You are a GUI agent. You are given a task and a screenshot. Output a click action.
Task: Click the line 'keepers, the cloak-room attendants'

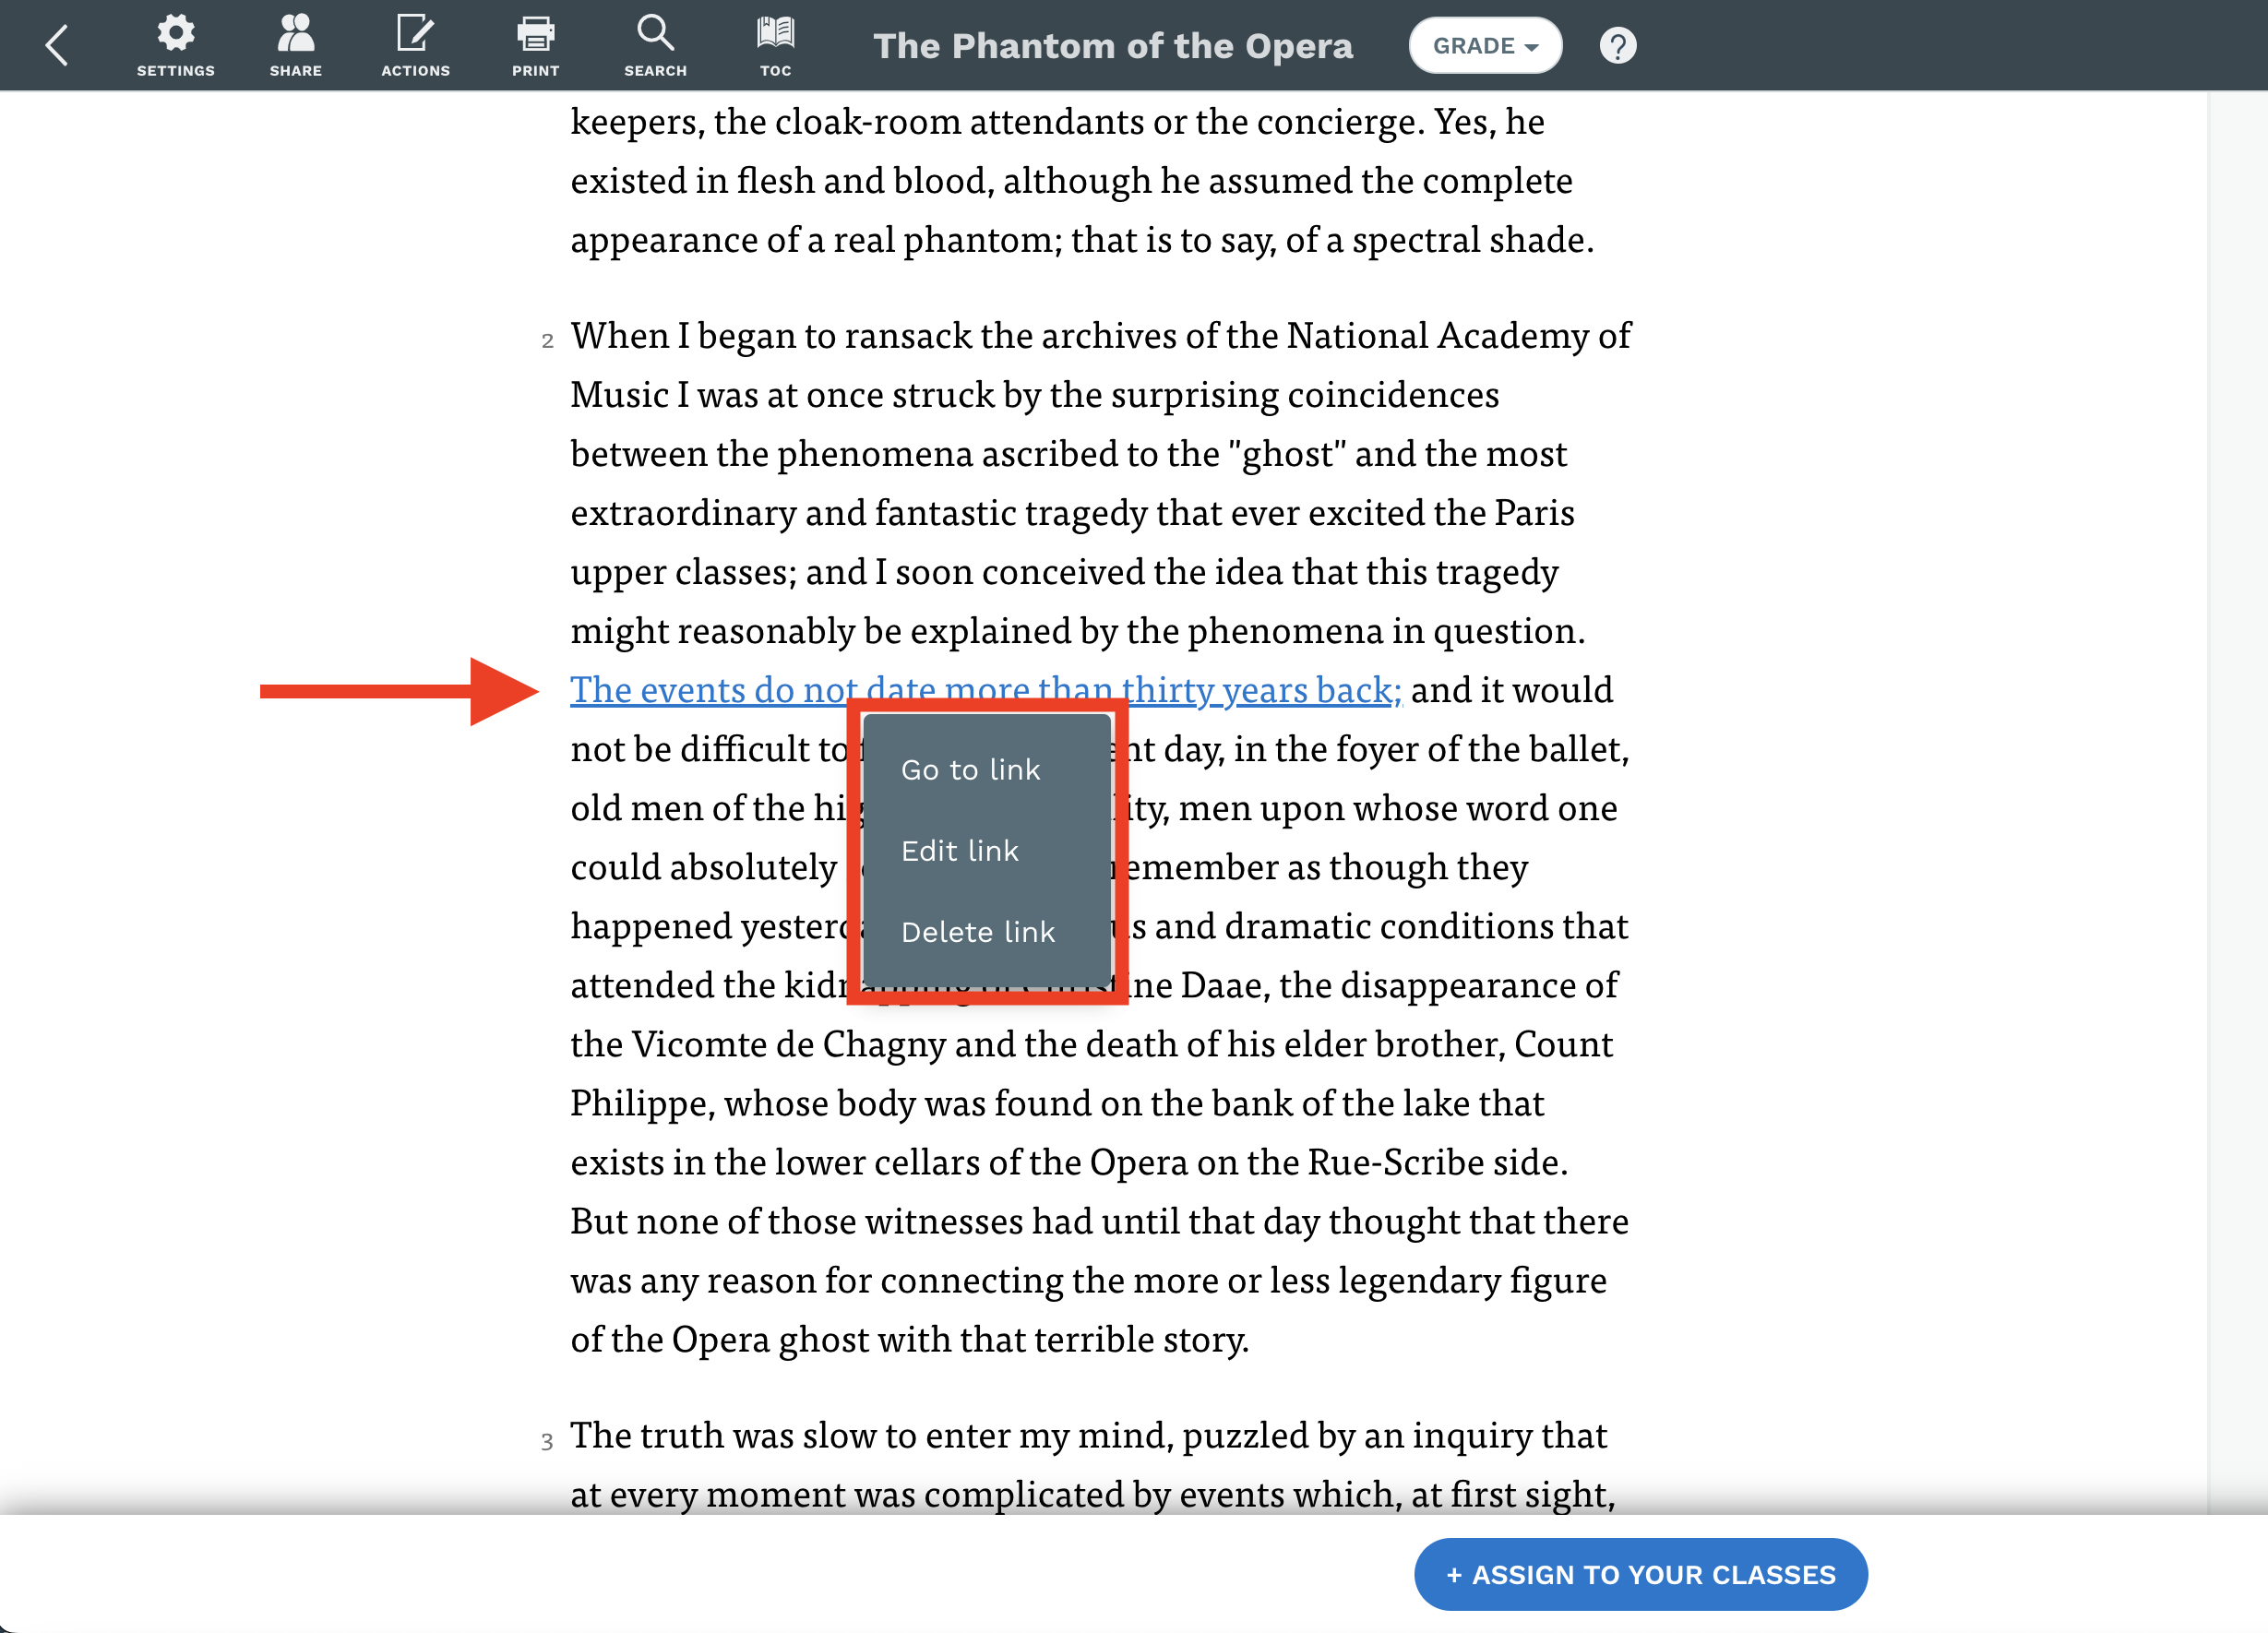(1057, 121)
